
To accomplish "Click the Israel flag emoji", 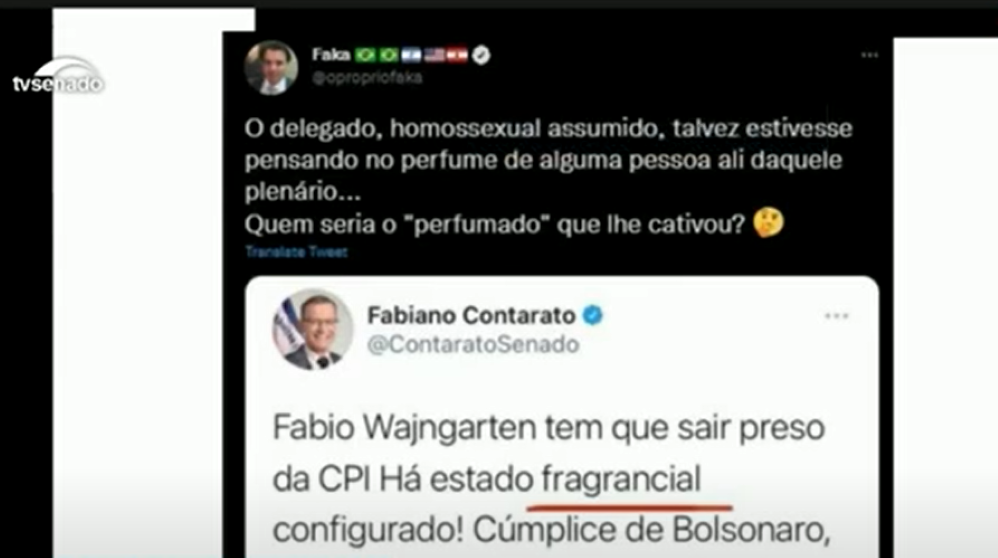I will pyautogui.click(x=411, y=55).
